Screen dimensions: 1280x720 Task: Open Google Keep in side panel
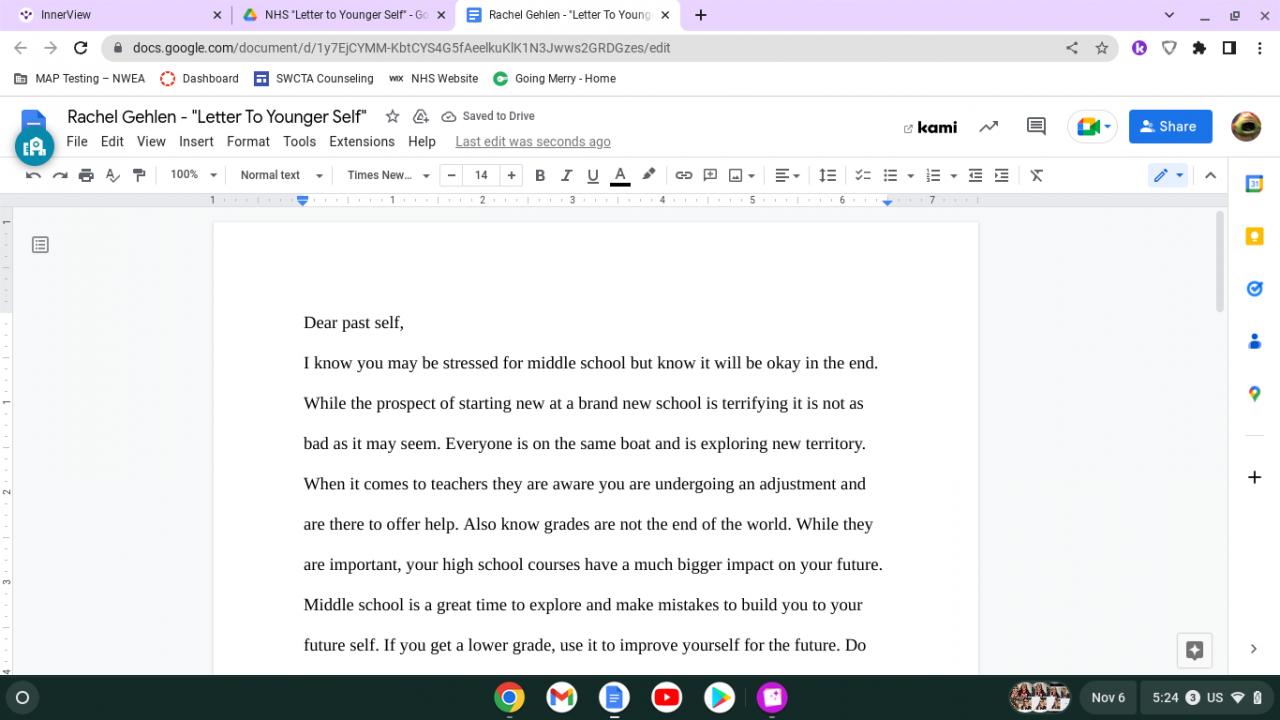point(1254,237)
